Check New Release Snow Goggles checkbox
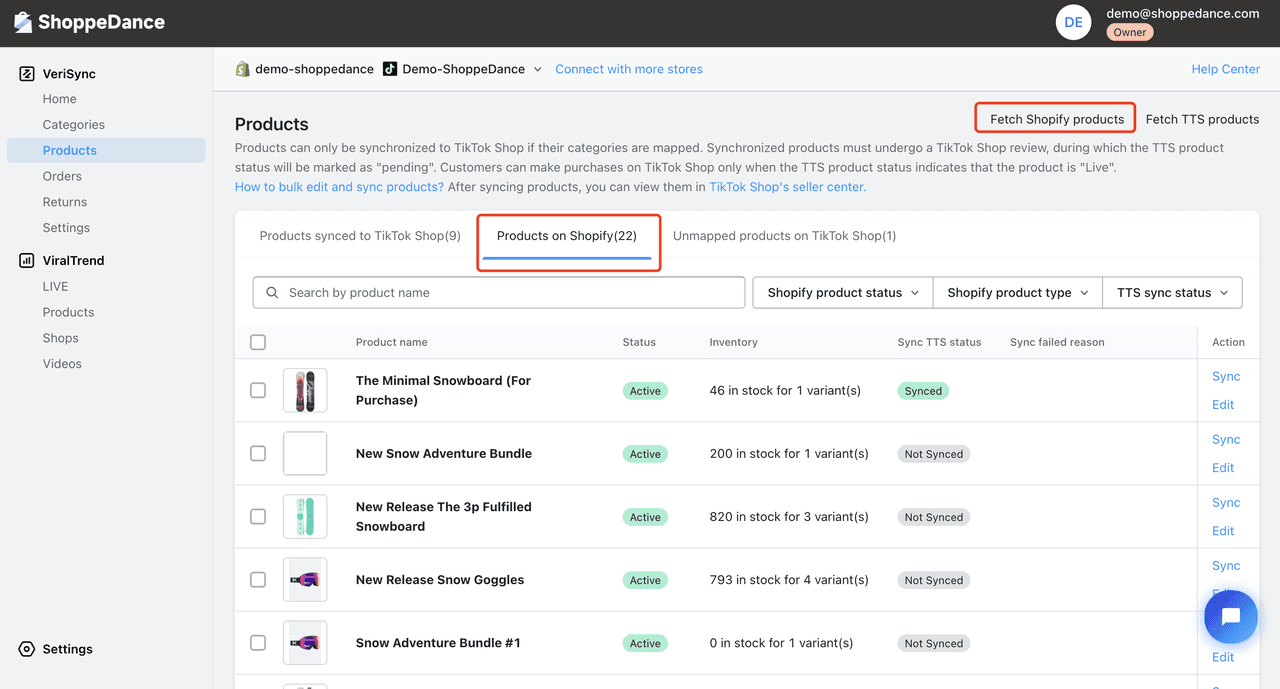Screen dimensions: 1280x689 (258, 579)
